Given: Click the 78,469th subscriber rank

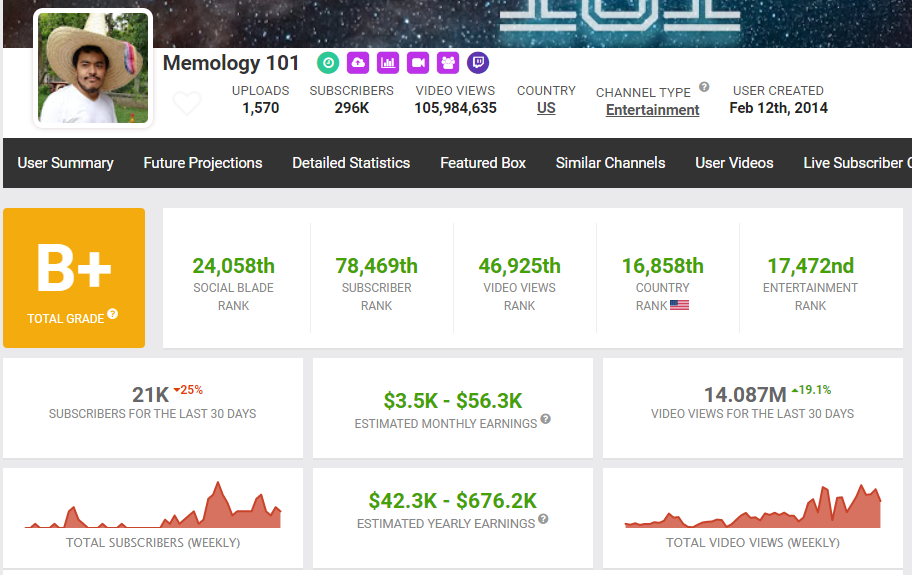Looking at the screenshot, I should [x=376, y=266].
